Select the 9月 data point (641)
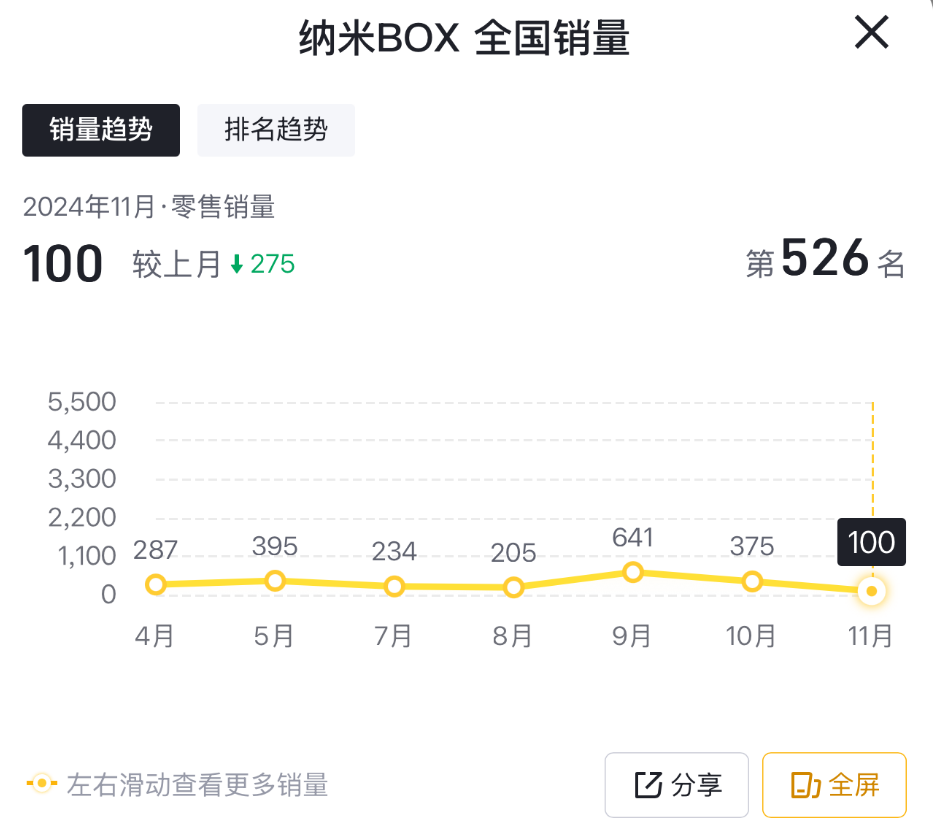The height and width of the screenshot is (838, 935). coord(632,572)
